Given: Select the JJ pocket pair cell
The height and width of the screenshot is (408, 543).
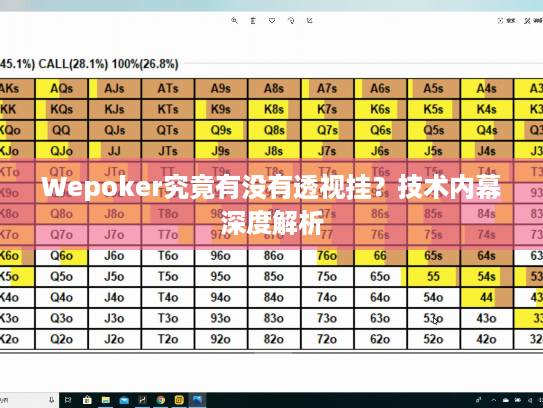Looking at the screenshot, I should point(115,151).
